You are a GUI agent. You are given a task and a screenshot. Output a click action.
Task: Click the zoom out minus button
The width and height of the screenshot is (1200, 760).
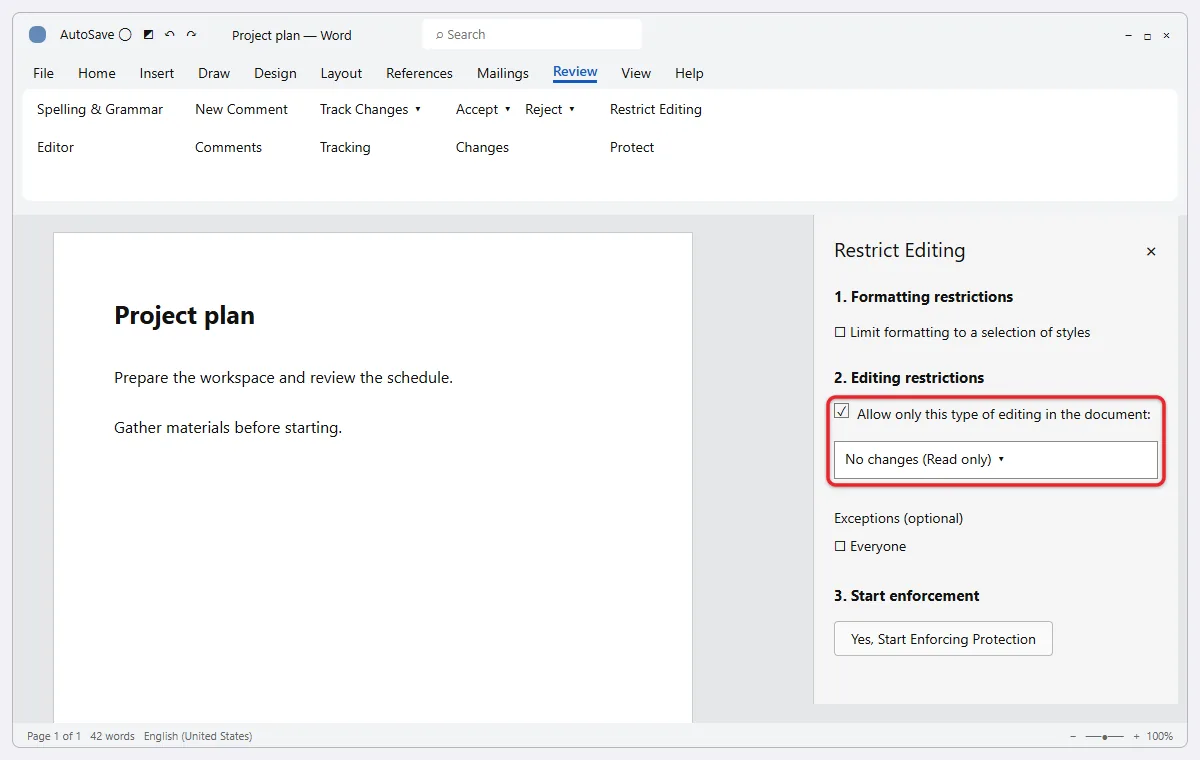click(1073, 736)
